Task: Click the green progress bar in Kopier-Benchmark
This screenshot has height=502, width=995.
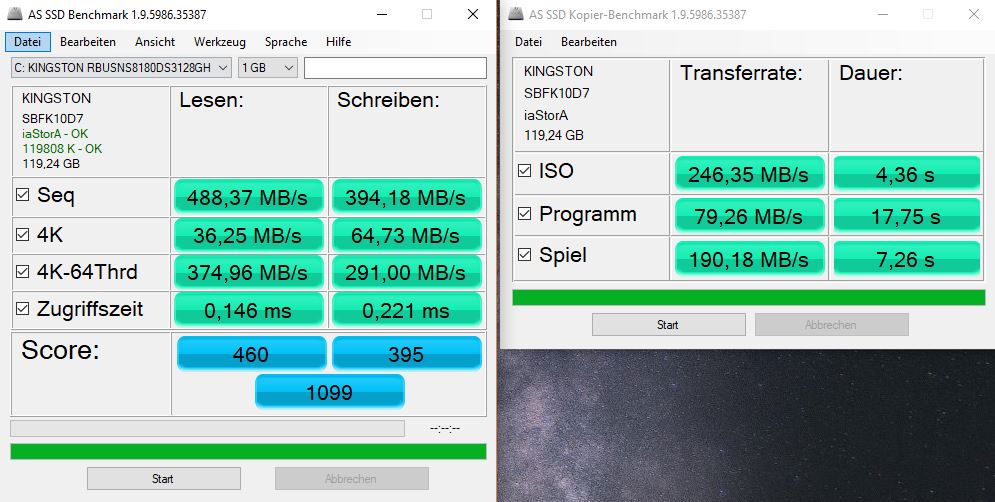Action: [749, 297]
